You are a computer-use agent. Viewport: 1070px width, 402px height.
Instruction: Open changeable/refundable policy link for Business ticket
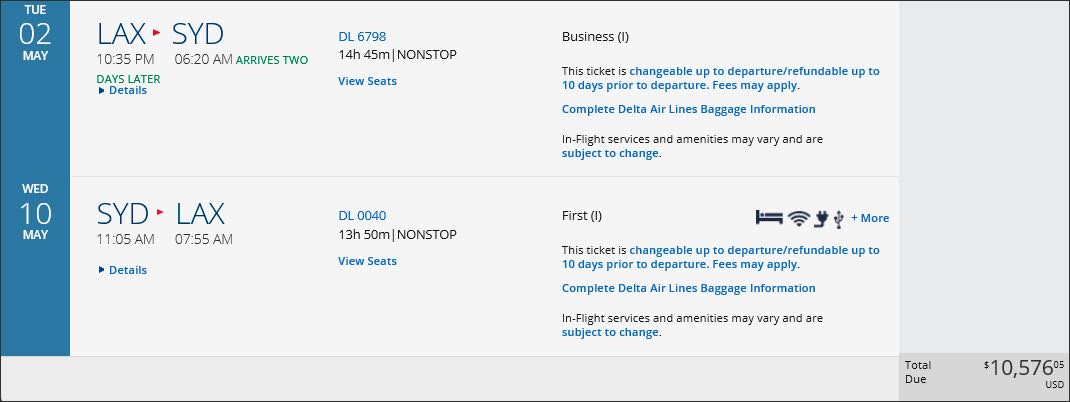721,78
